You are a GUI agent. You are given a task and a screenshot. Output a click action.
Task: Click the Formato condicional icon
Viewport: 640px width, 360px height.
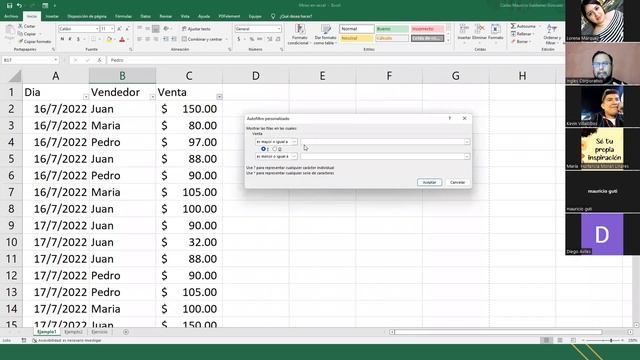click(x=300, y=29)
